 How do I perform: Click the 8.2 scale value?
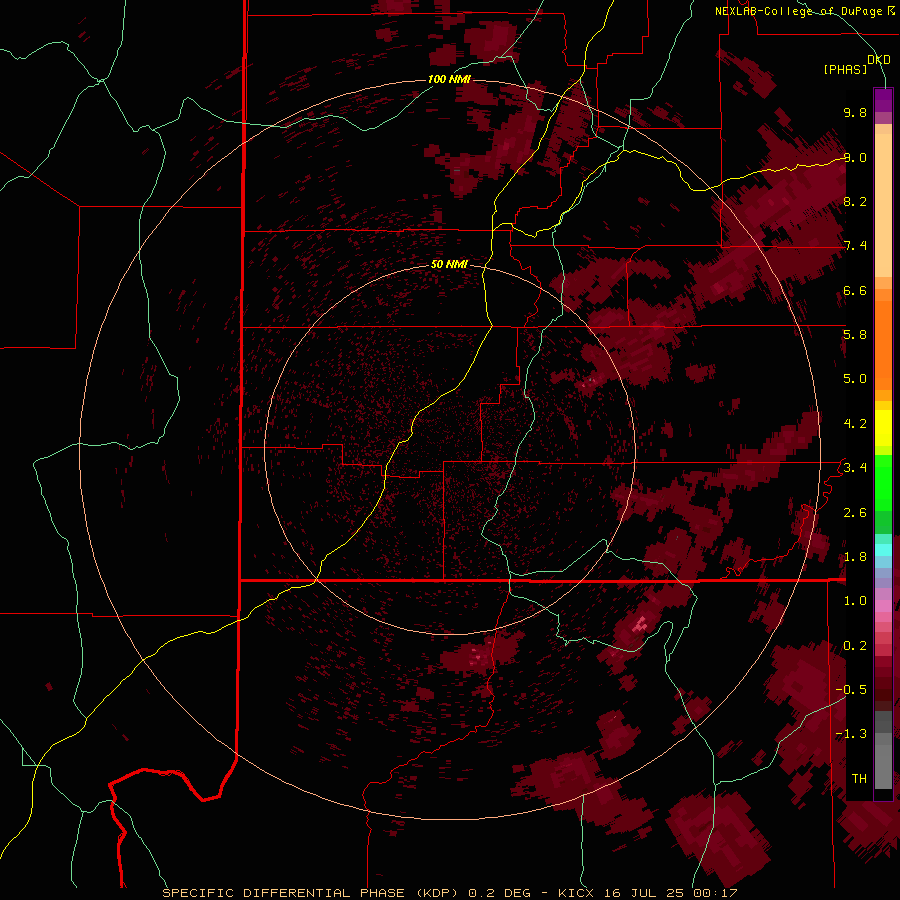(x=855, y=201)
